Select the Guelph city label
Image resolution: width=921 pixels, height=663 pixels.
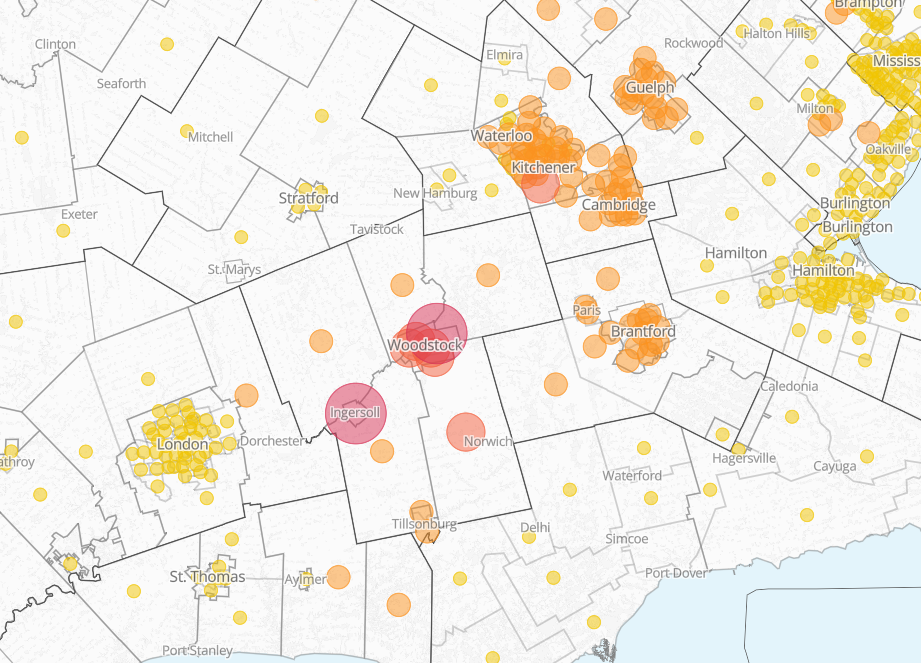click(x=650, y=88)
